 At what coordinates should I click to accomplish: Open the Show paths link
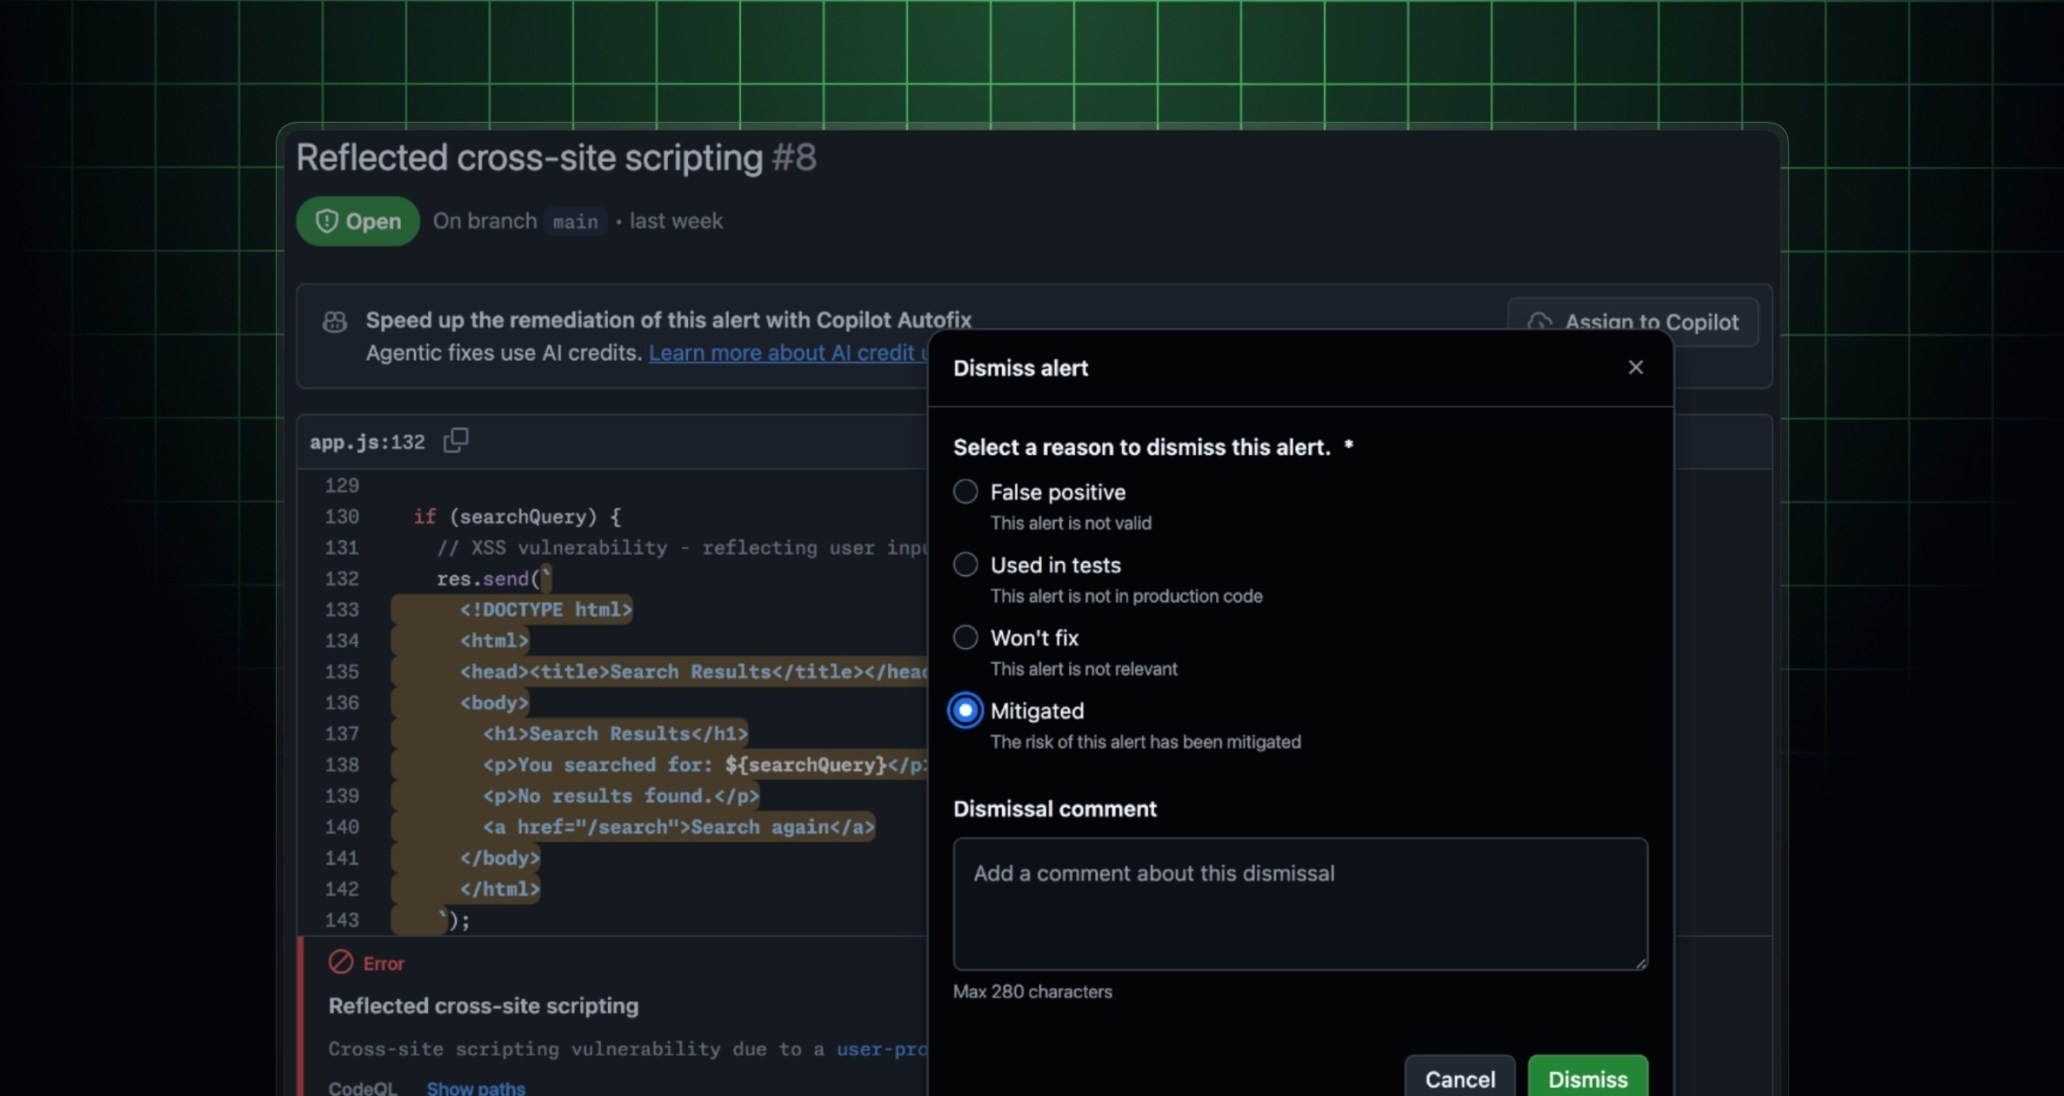click(x=476, y=1088)
